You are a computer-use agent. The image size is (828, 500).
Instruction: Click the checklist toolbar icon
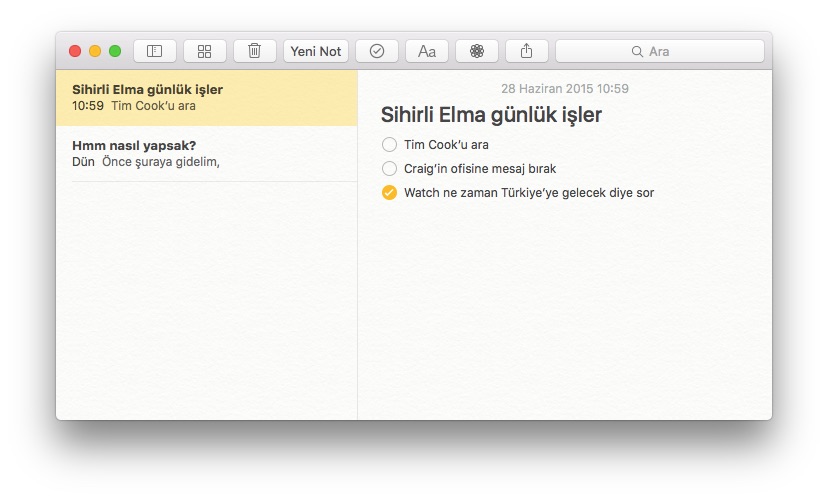coord(376,51)
